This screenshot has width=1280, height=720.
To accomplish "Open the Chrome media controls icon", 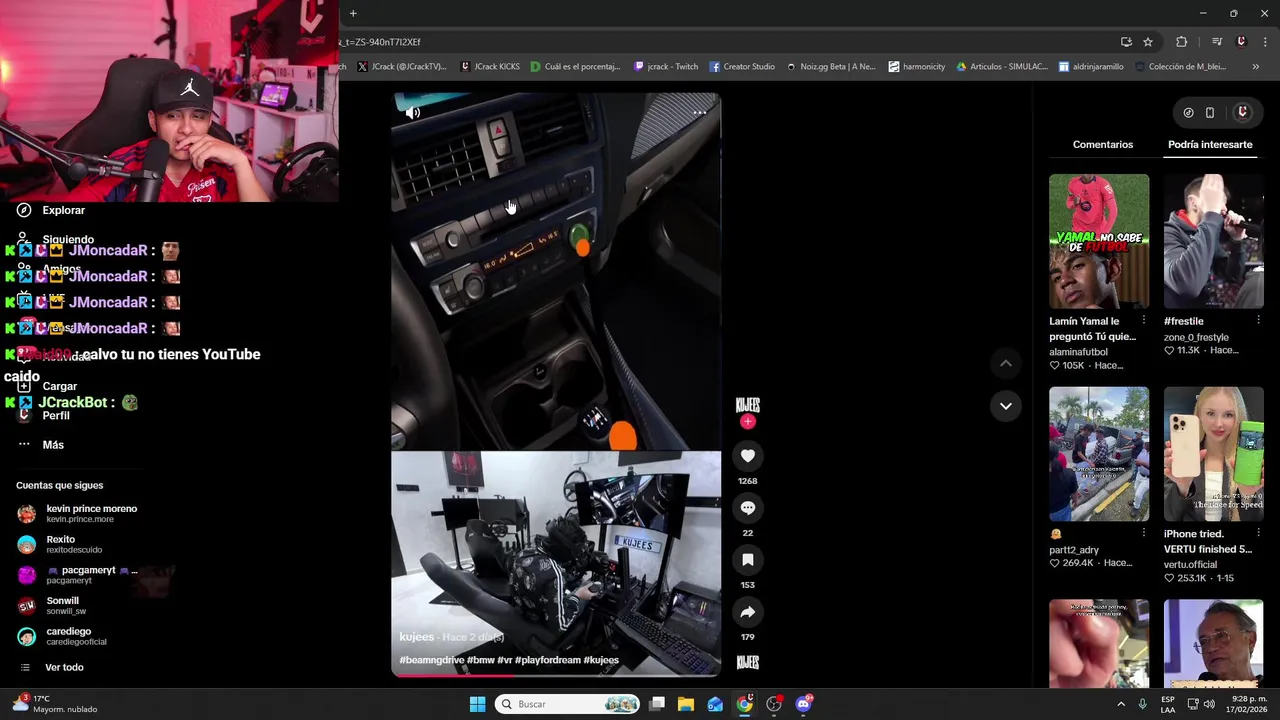I will (1217, 42).
